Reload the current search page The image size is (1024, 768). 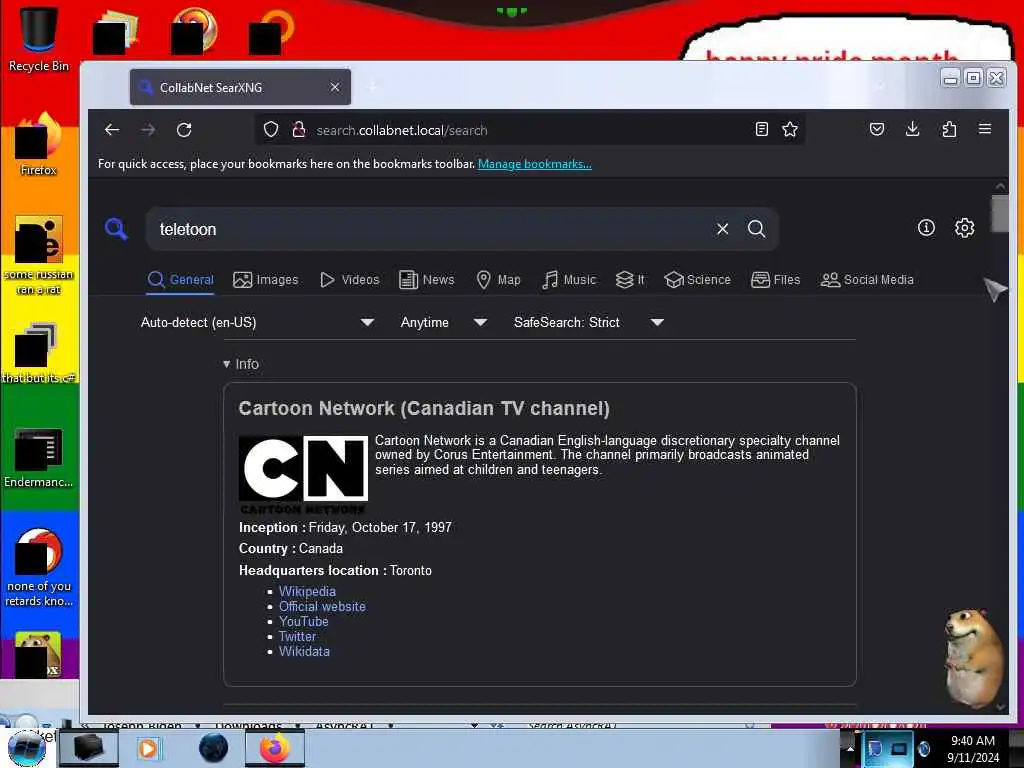pos(184,130)
